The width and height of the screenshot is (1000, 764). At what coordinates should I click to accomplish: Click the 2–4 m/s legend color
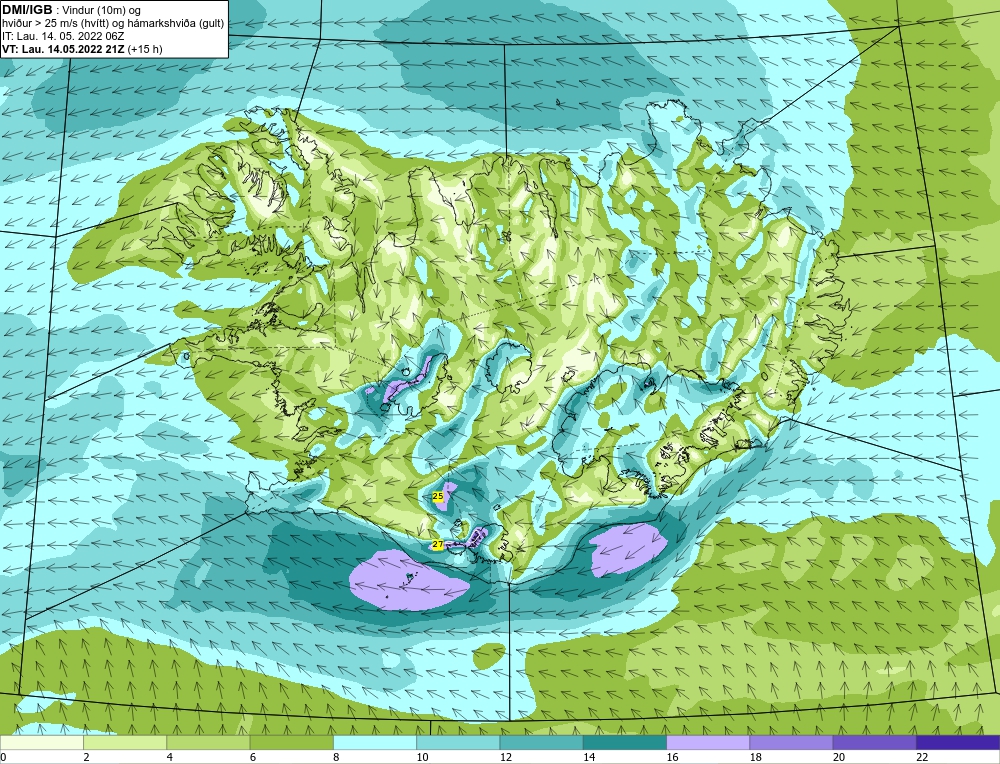coord(125,743)
